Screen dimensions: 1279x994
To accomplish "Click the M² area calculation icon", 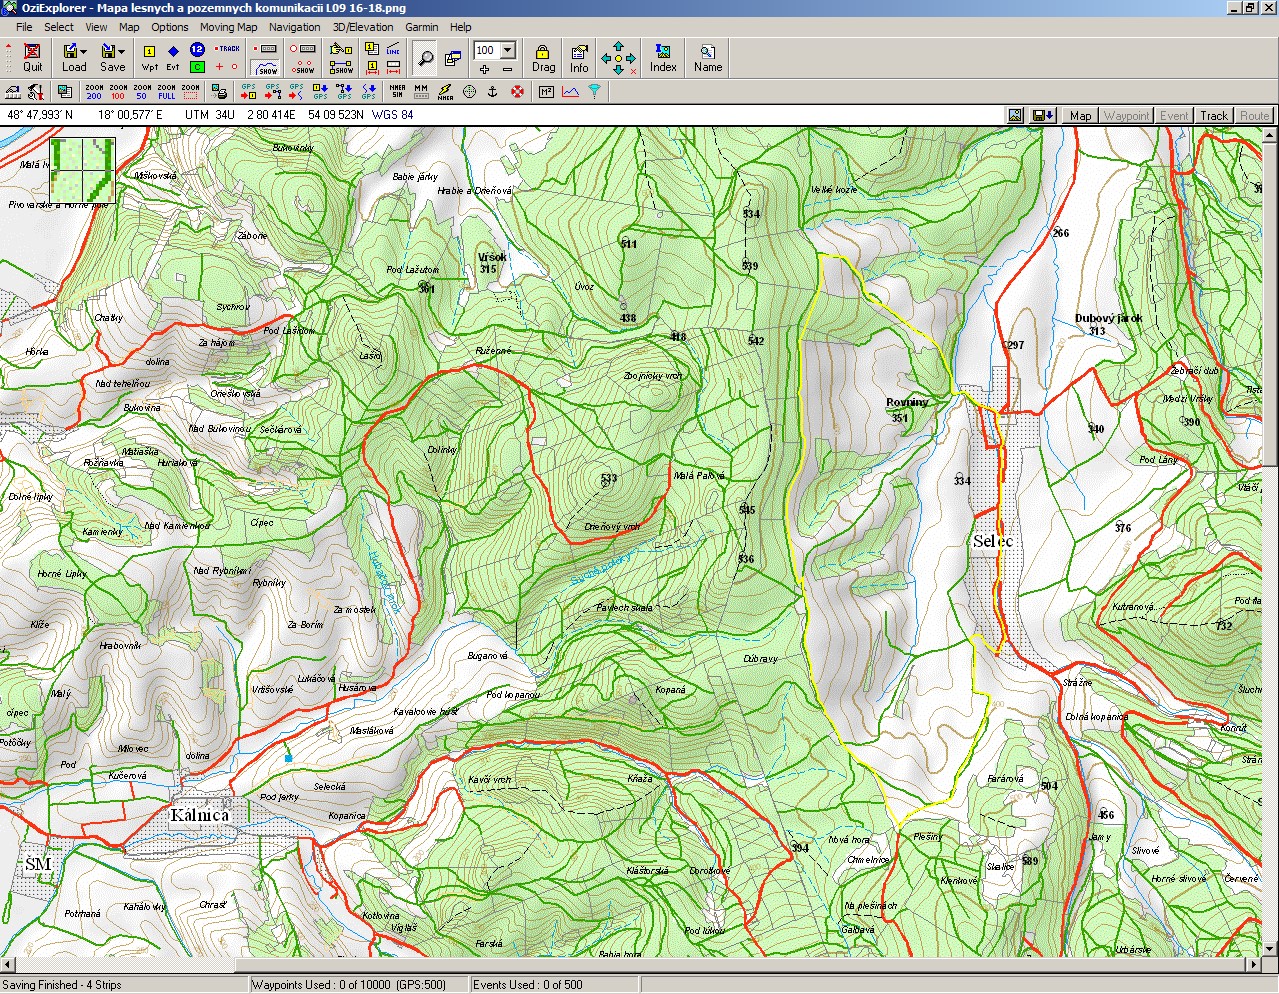I will tap(546, 92).
